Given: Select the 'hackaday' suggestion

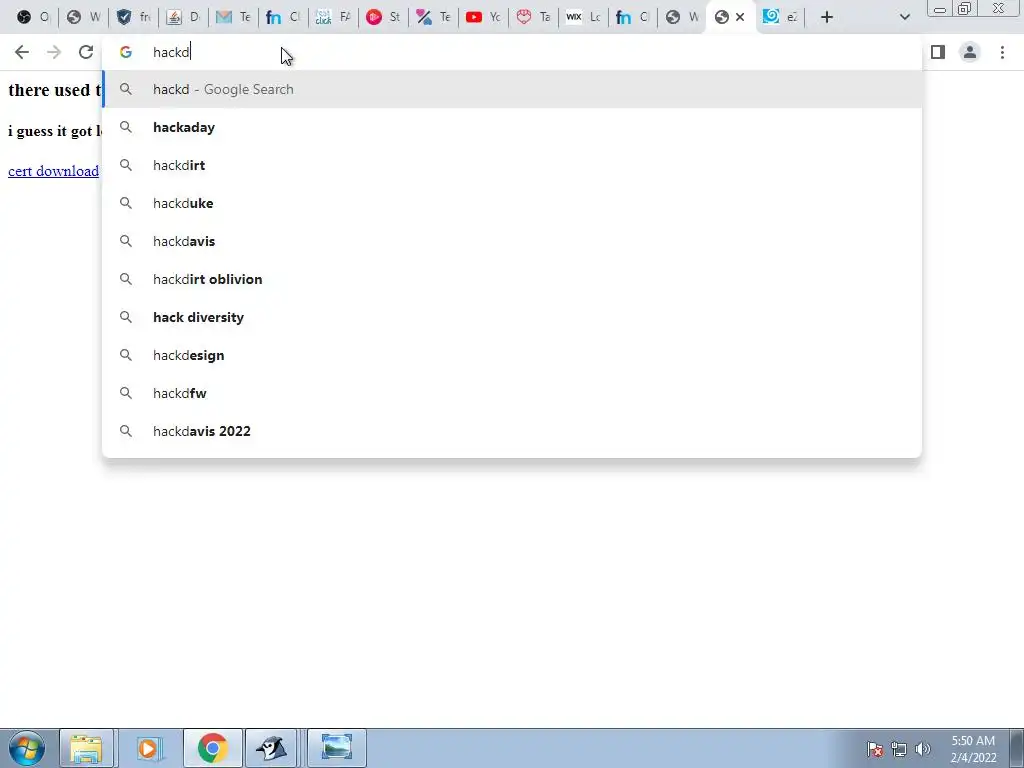Looking at the screenshot, I should coord(512,127).
